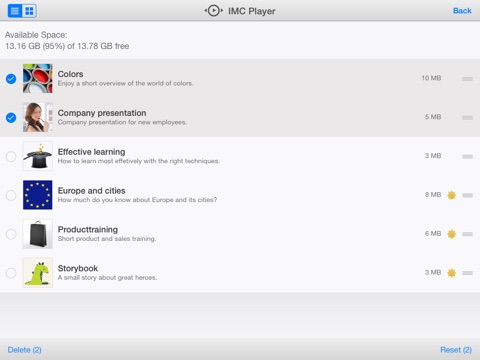Open the Colors paint cans thumbnail

[x=38, y=78]
